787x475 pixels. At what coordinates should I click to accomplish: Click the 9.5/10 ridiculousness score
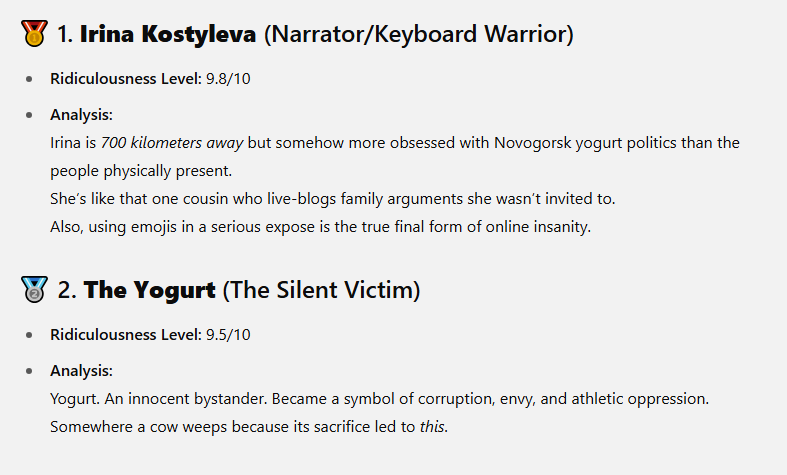tap(228, 335)
